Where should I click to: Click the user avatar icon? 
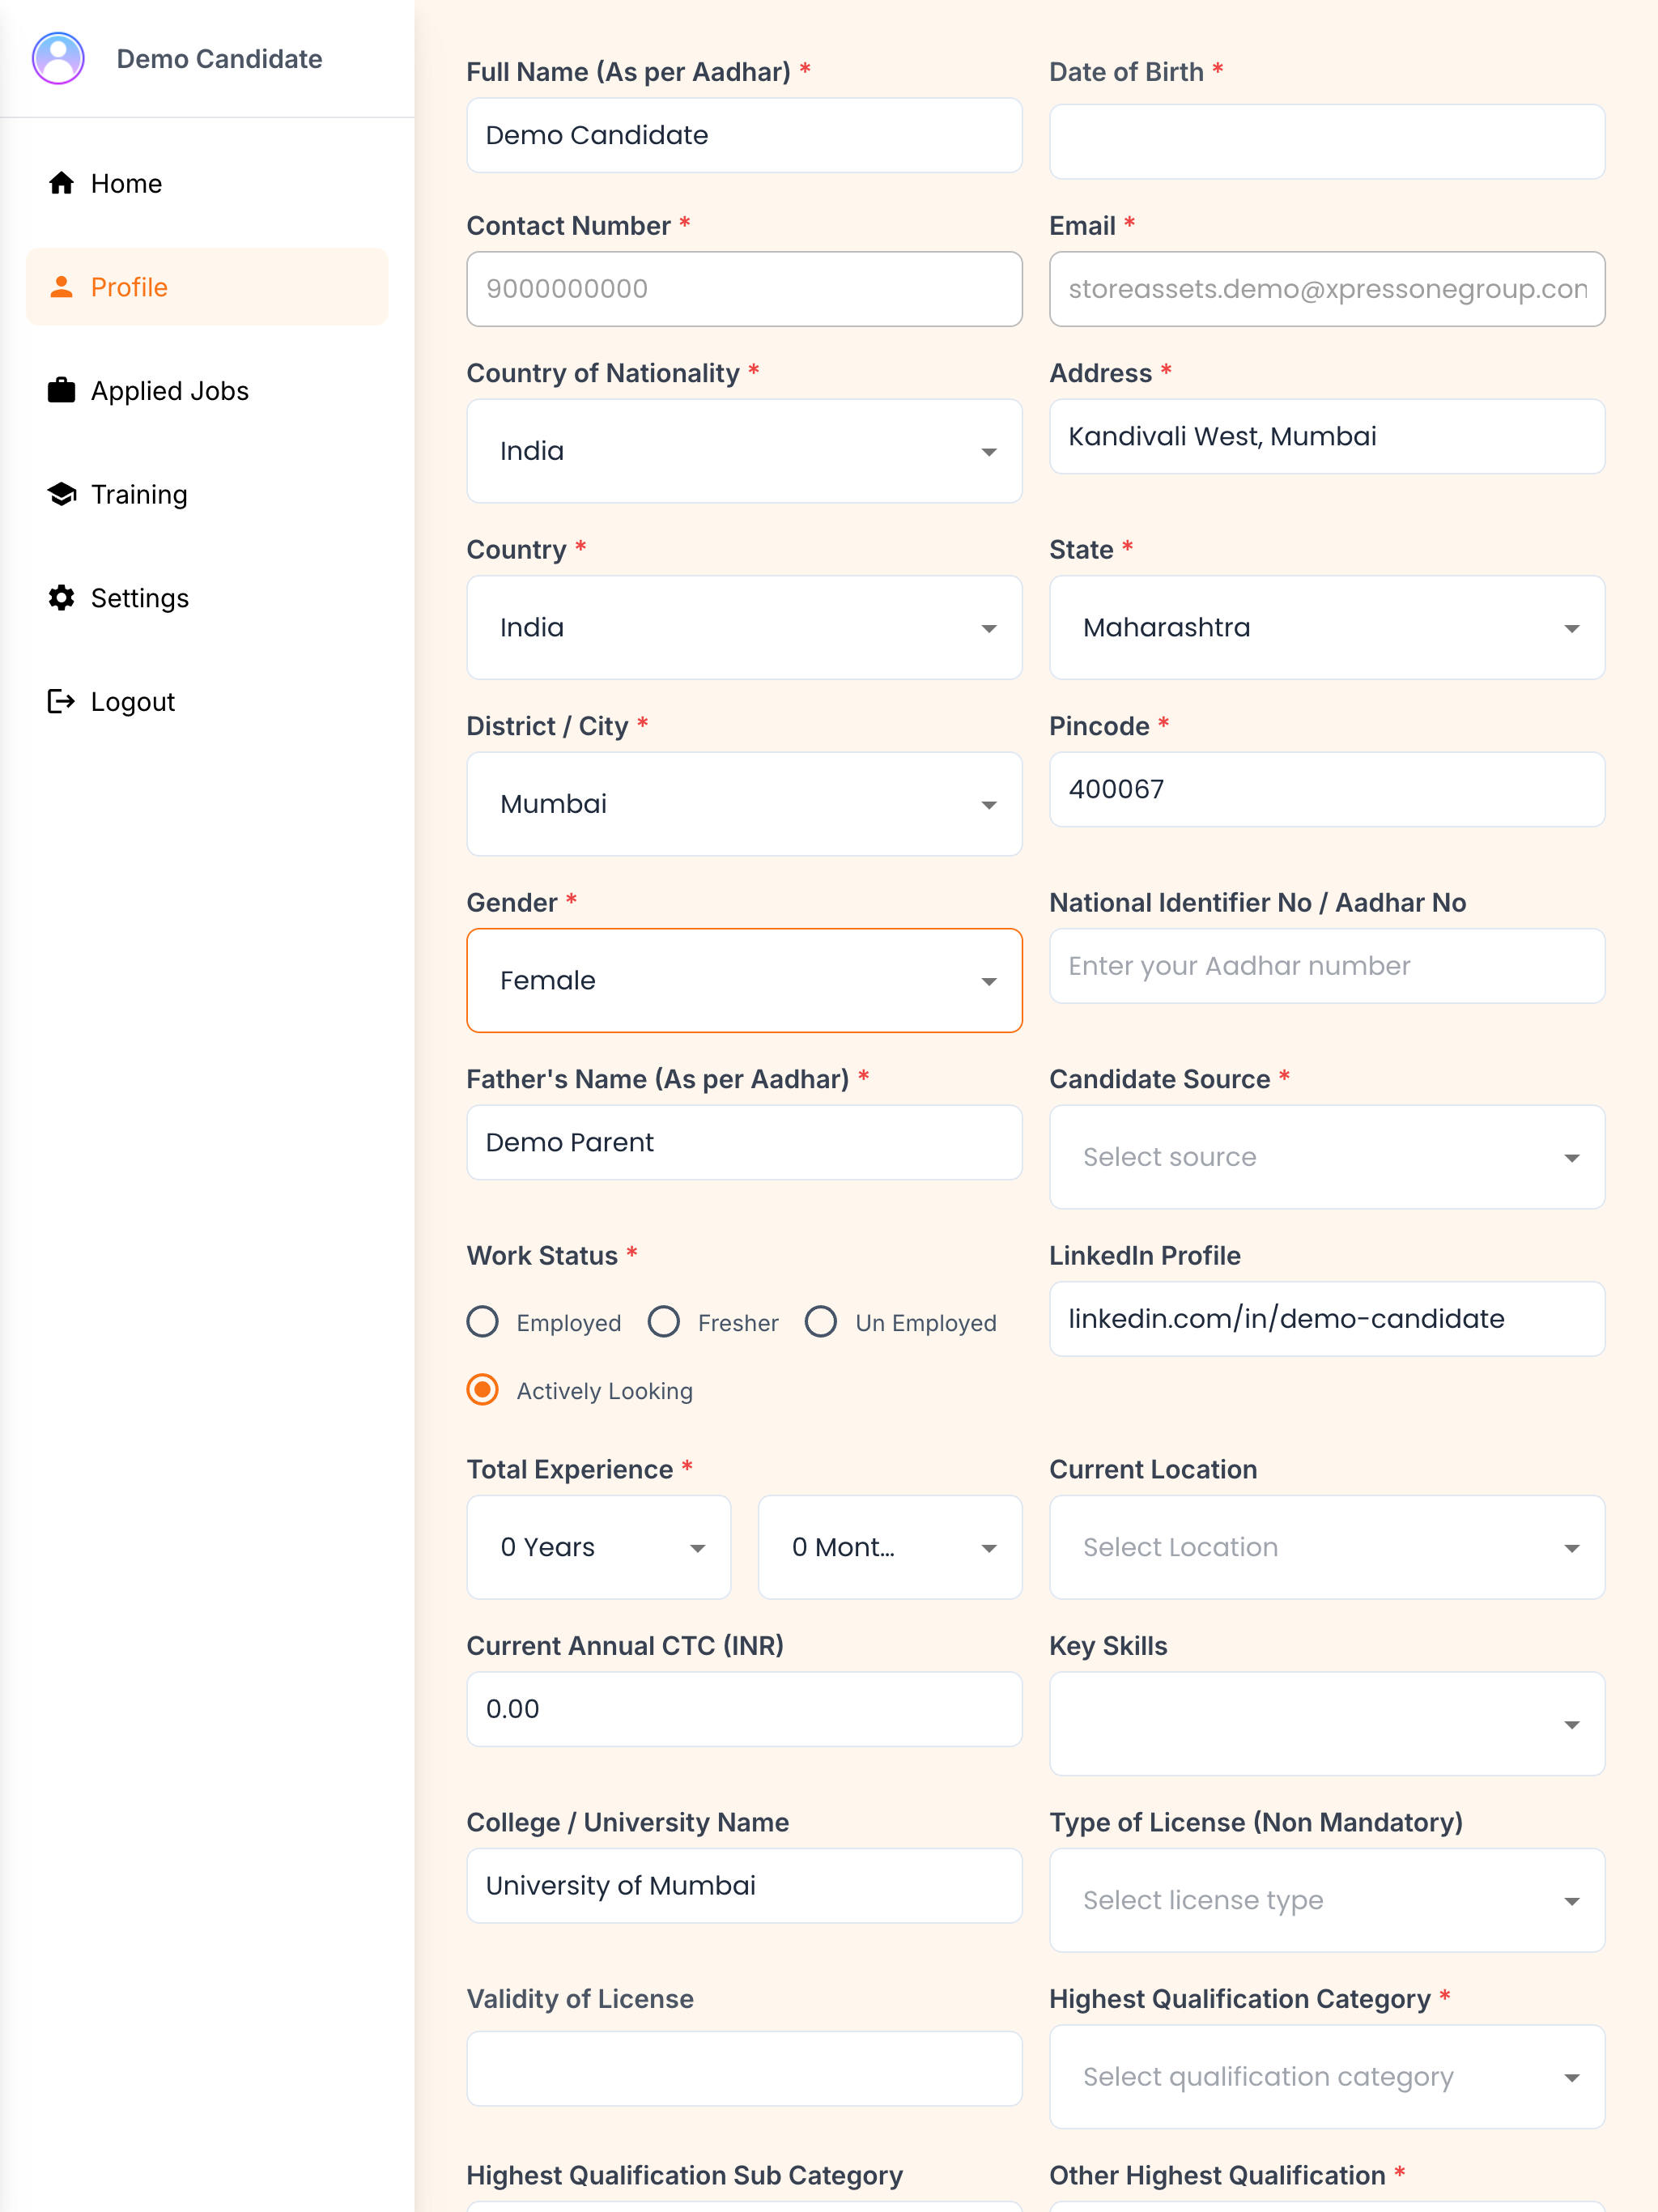pos(58,59)
